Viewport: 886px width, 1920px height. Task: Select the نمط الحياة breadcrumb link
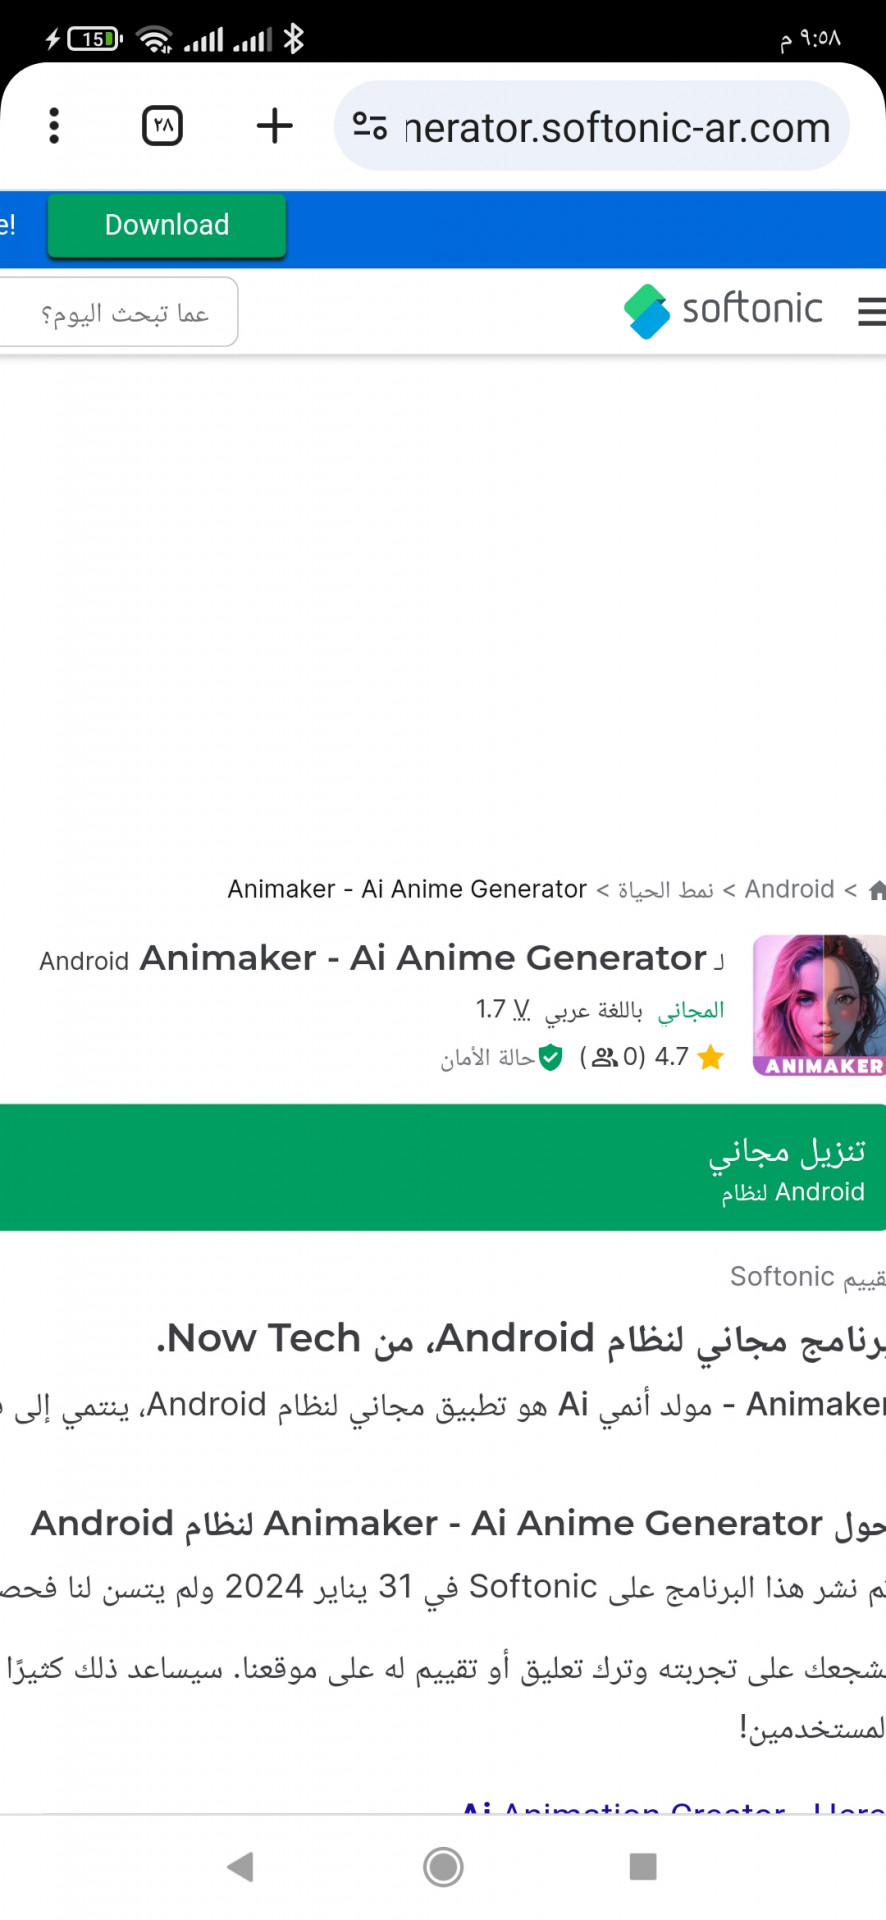pos(666,890)
